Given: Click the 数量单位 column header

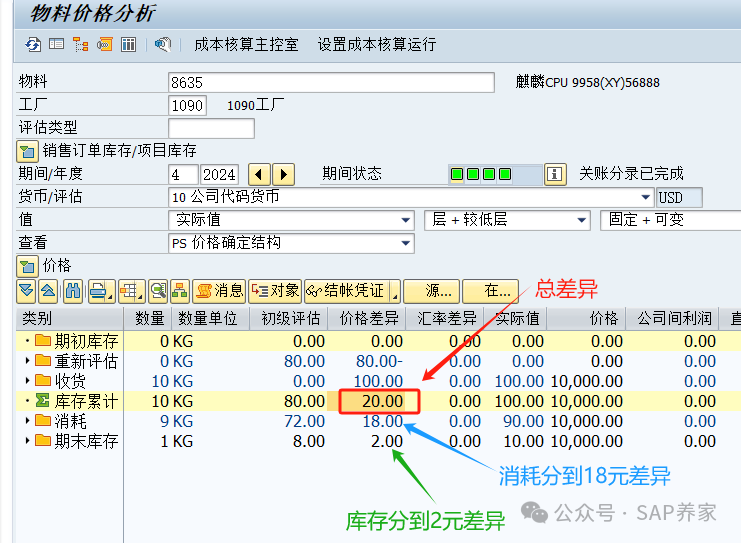Looking at the screenshot, I should coord(210,318).
